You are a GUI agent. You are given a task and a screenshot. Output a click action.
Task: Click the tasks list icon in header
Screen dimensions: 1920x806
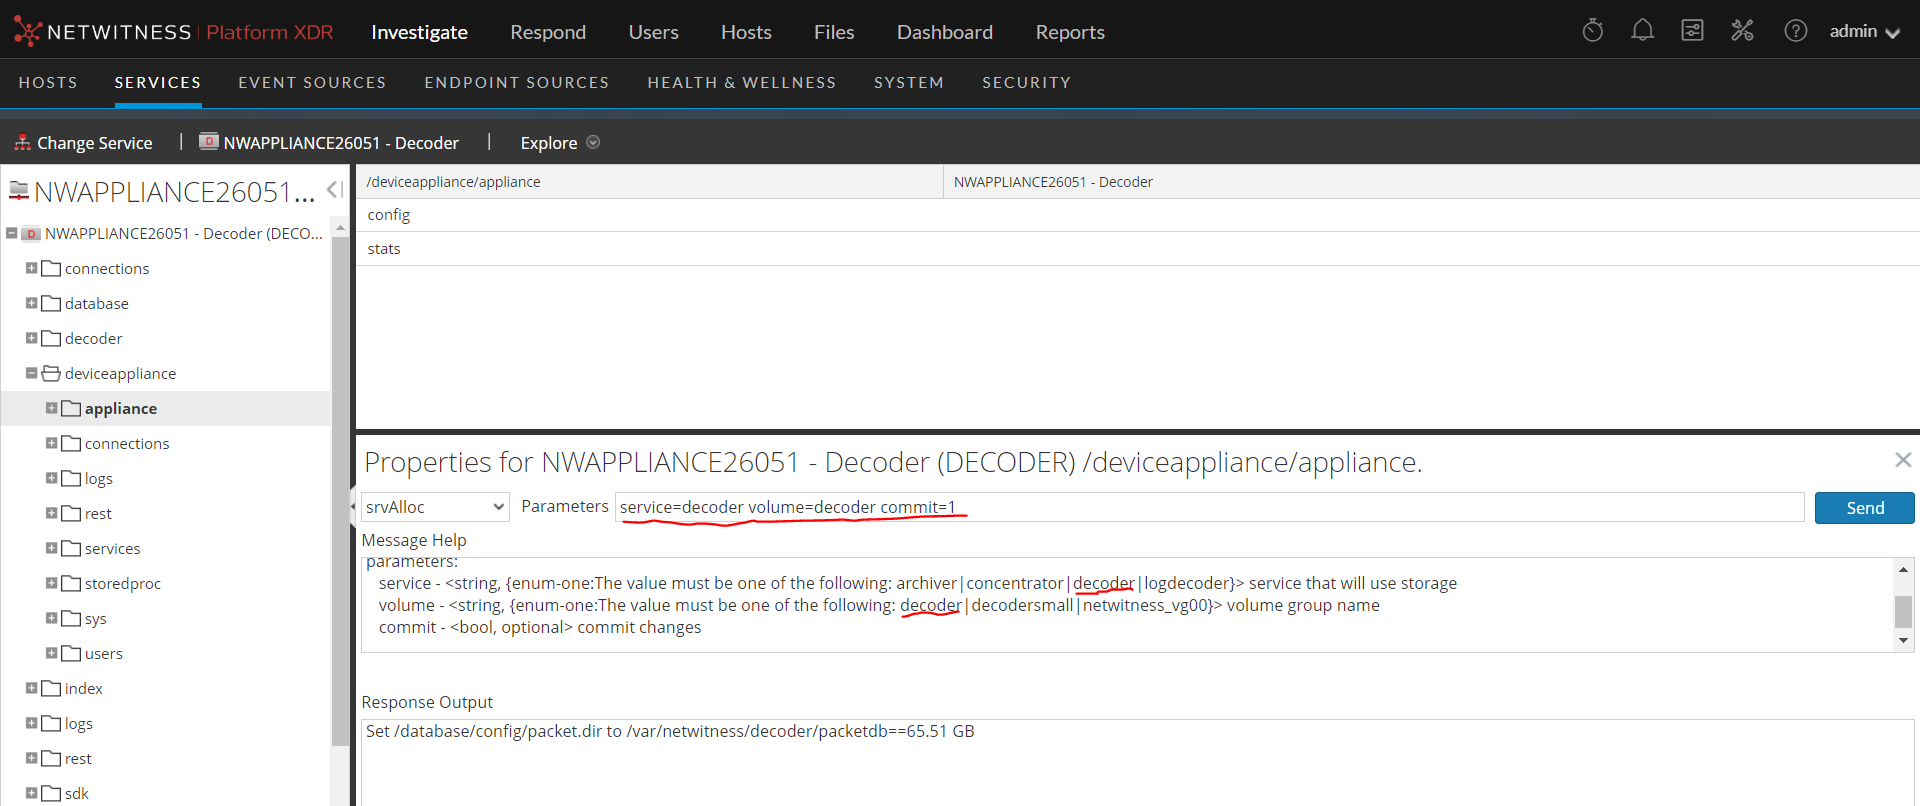click(1692, 31)
